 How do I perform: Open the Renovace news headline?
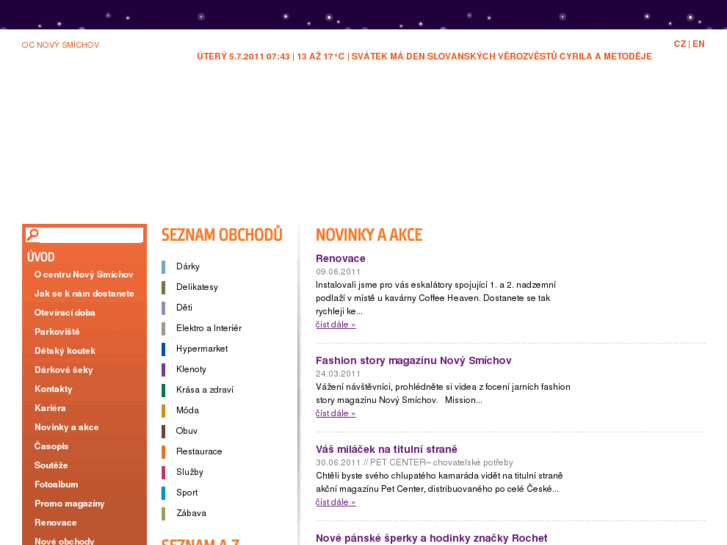pyautogui.click(x=340, y=258)
